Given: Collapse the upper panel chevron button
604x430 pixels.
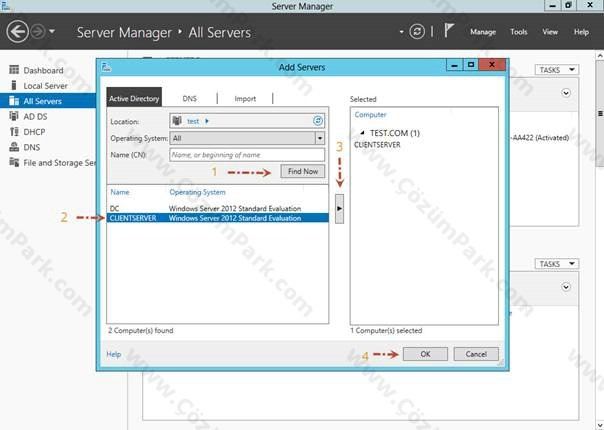Looking at the screenshot, I should click(566, 93).
